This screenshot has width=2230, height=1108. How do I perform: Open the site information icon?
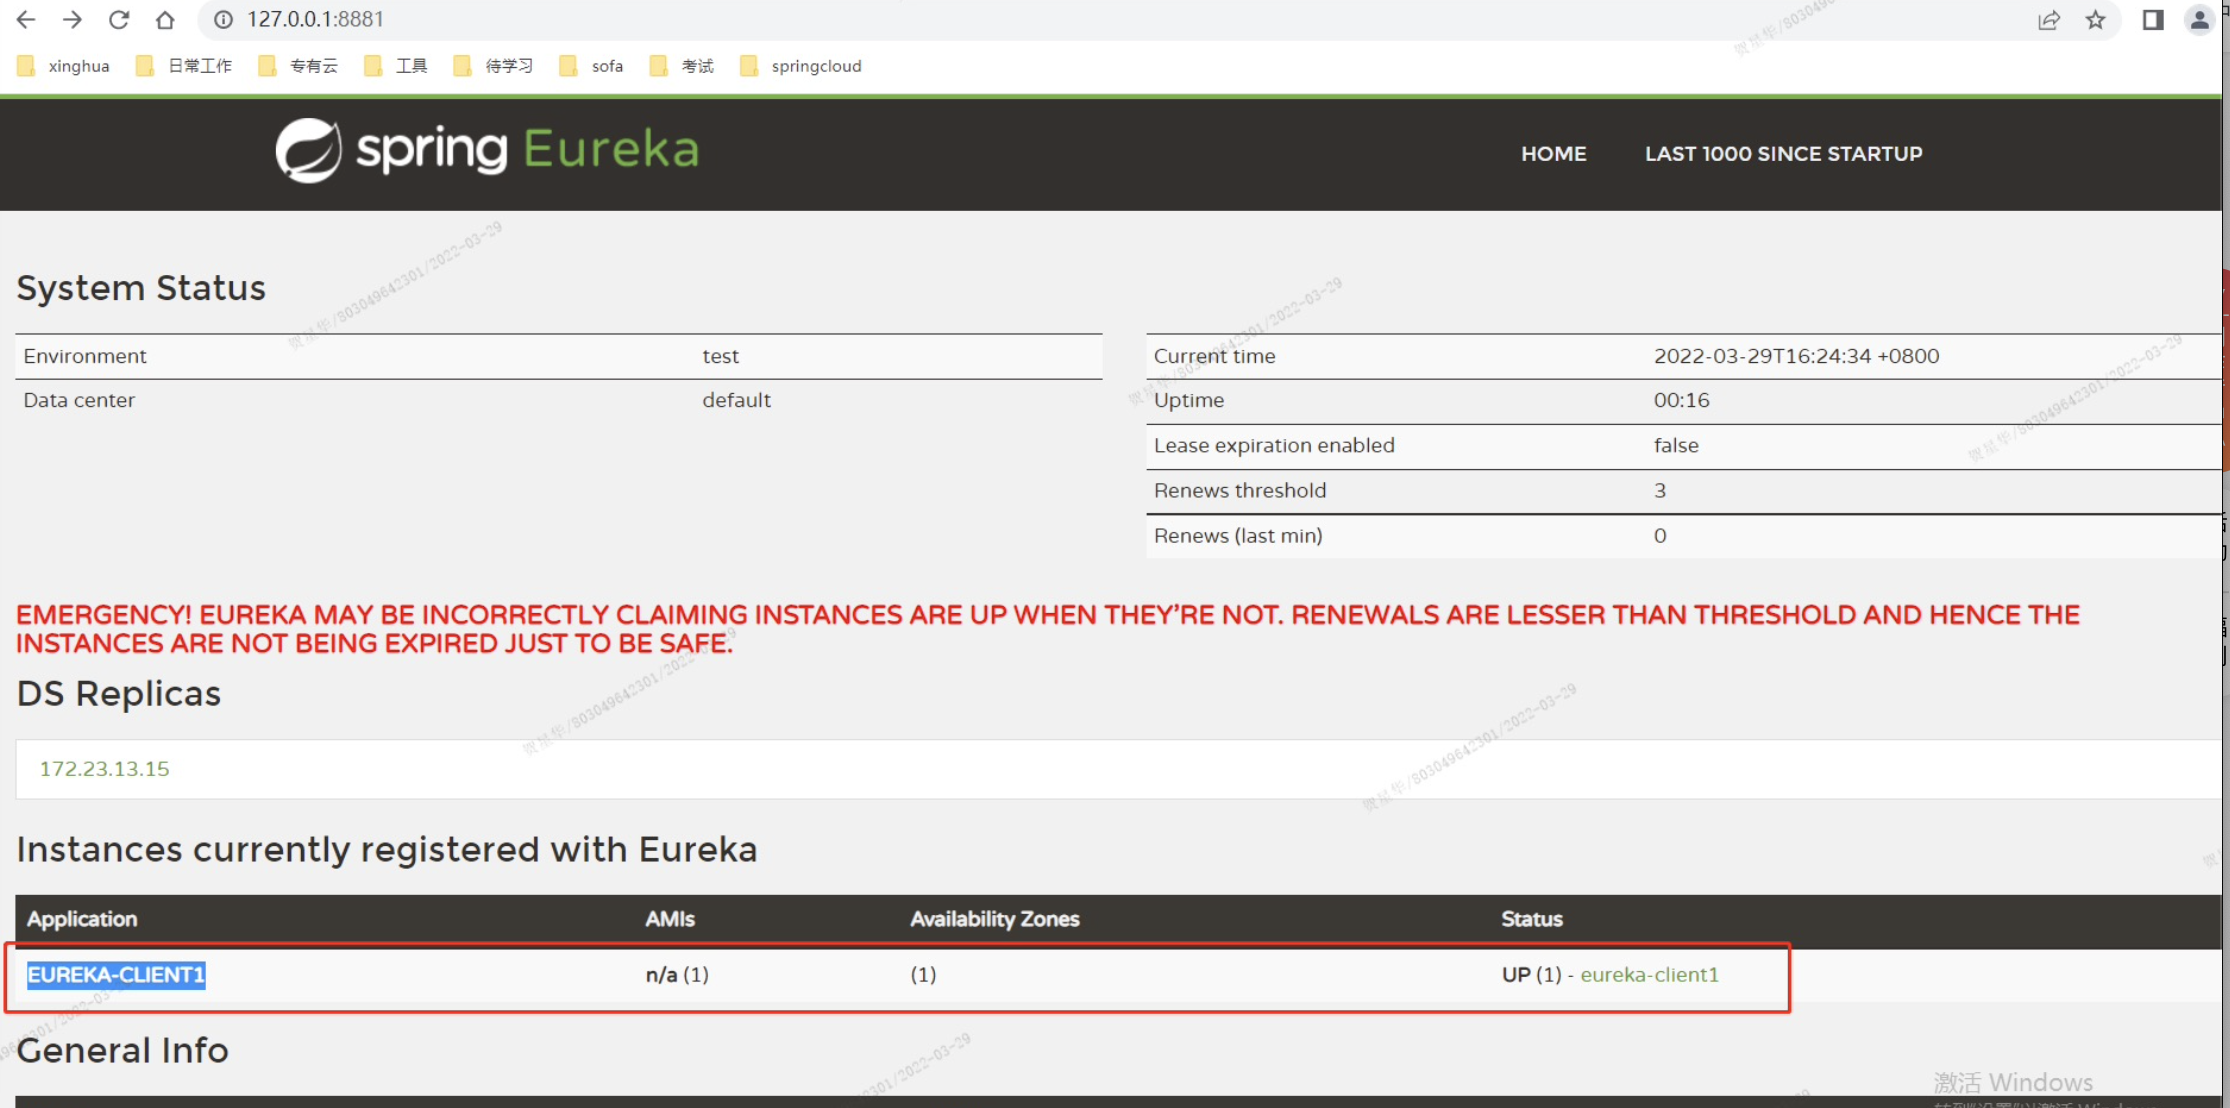click(224, 19)
